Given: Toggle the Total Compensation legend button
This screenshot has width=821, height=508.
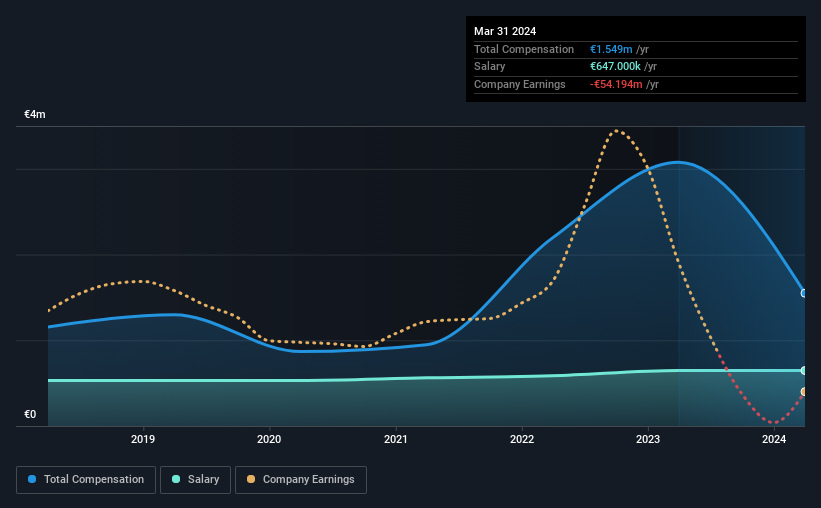Looking at the screenshot, I should [x=86, y=480].
